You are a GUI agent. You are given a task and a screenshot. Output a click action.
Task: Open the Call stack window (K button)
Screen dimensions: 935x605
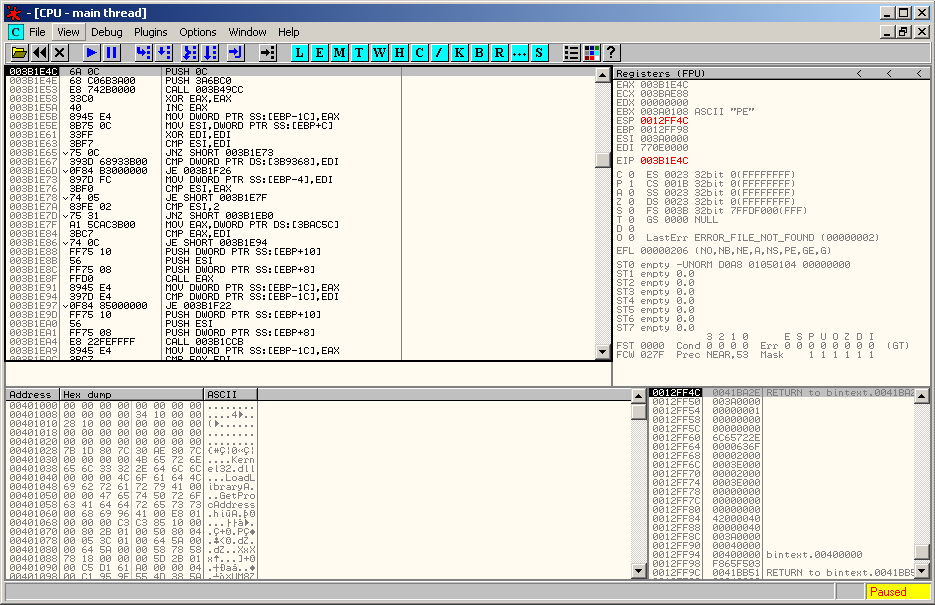pos(460,52)
